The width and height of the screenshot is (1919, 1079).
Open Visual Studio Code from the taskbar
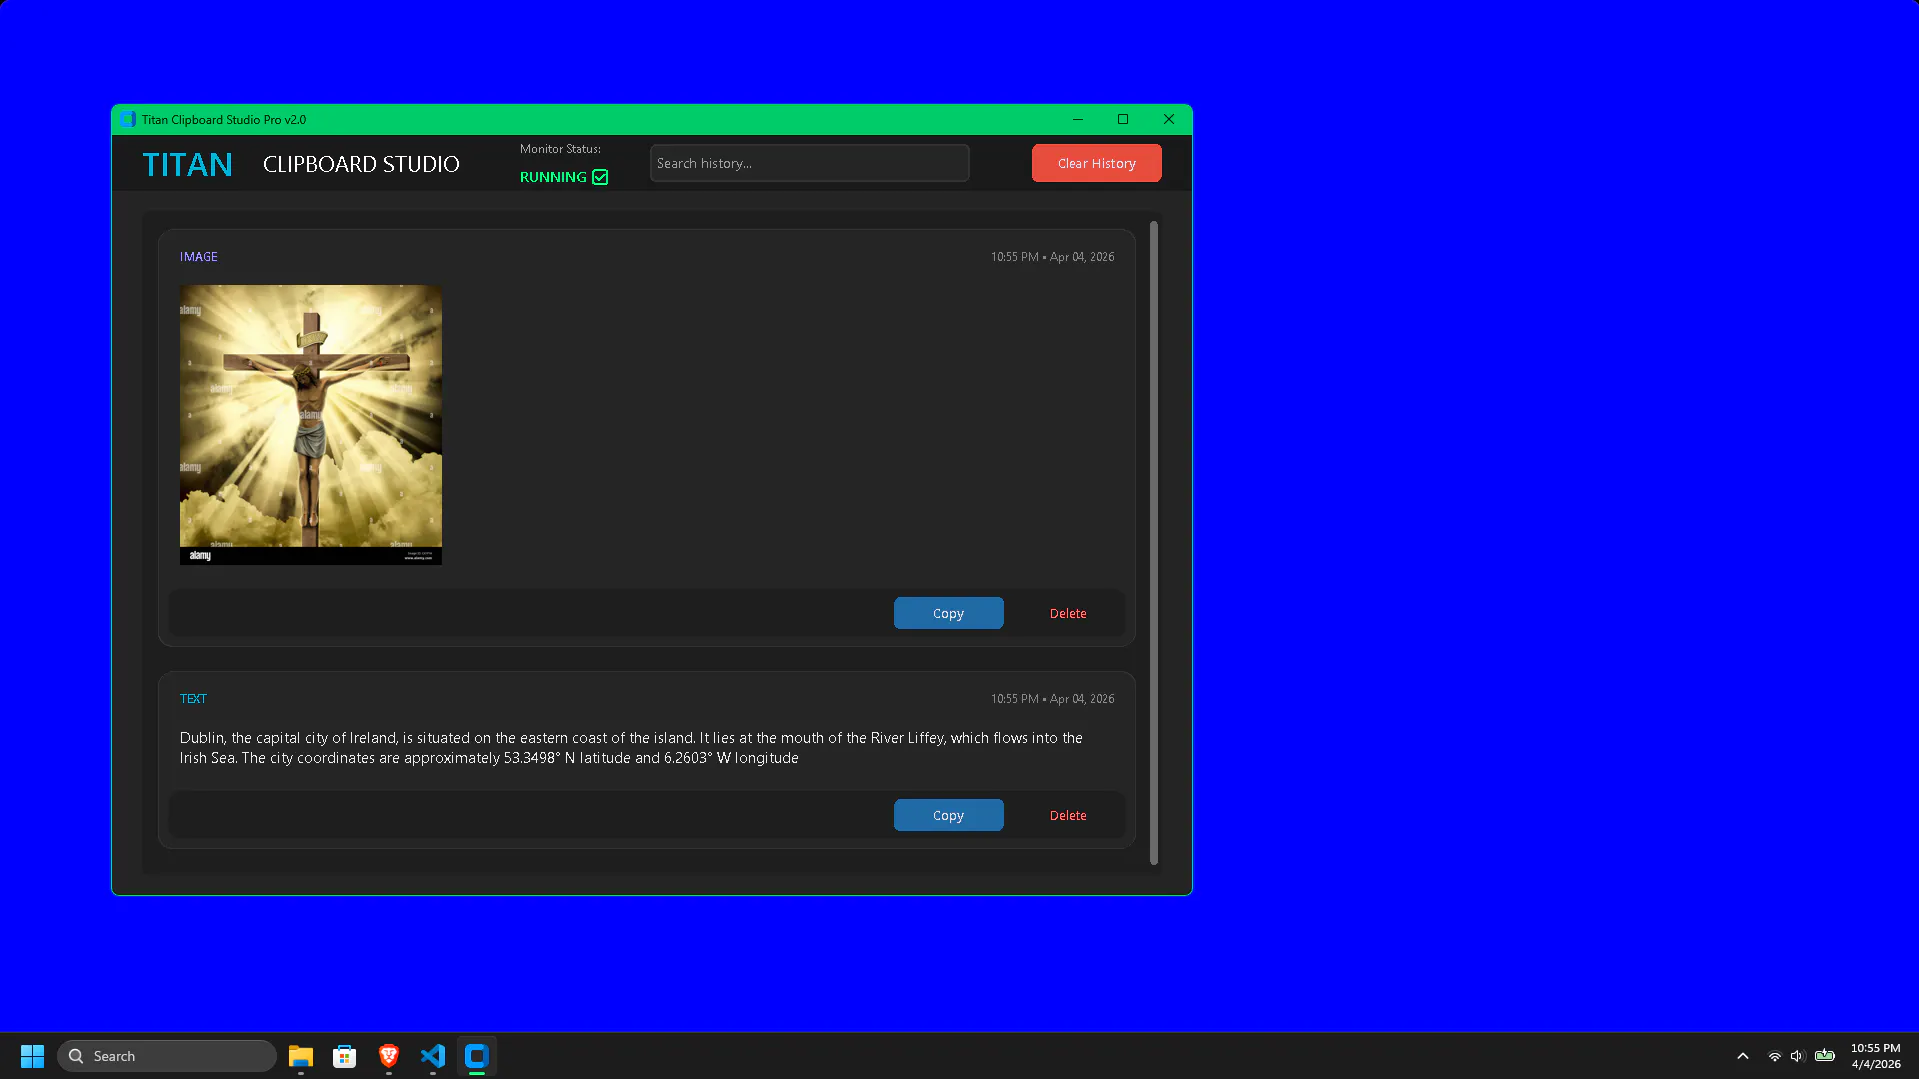click(x=433, y=1056)
